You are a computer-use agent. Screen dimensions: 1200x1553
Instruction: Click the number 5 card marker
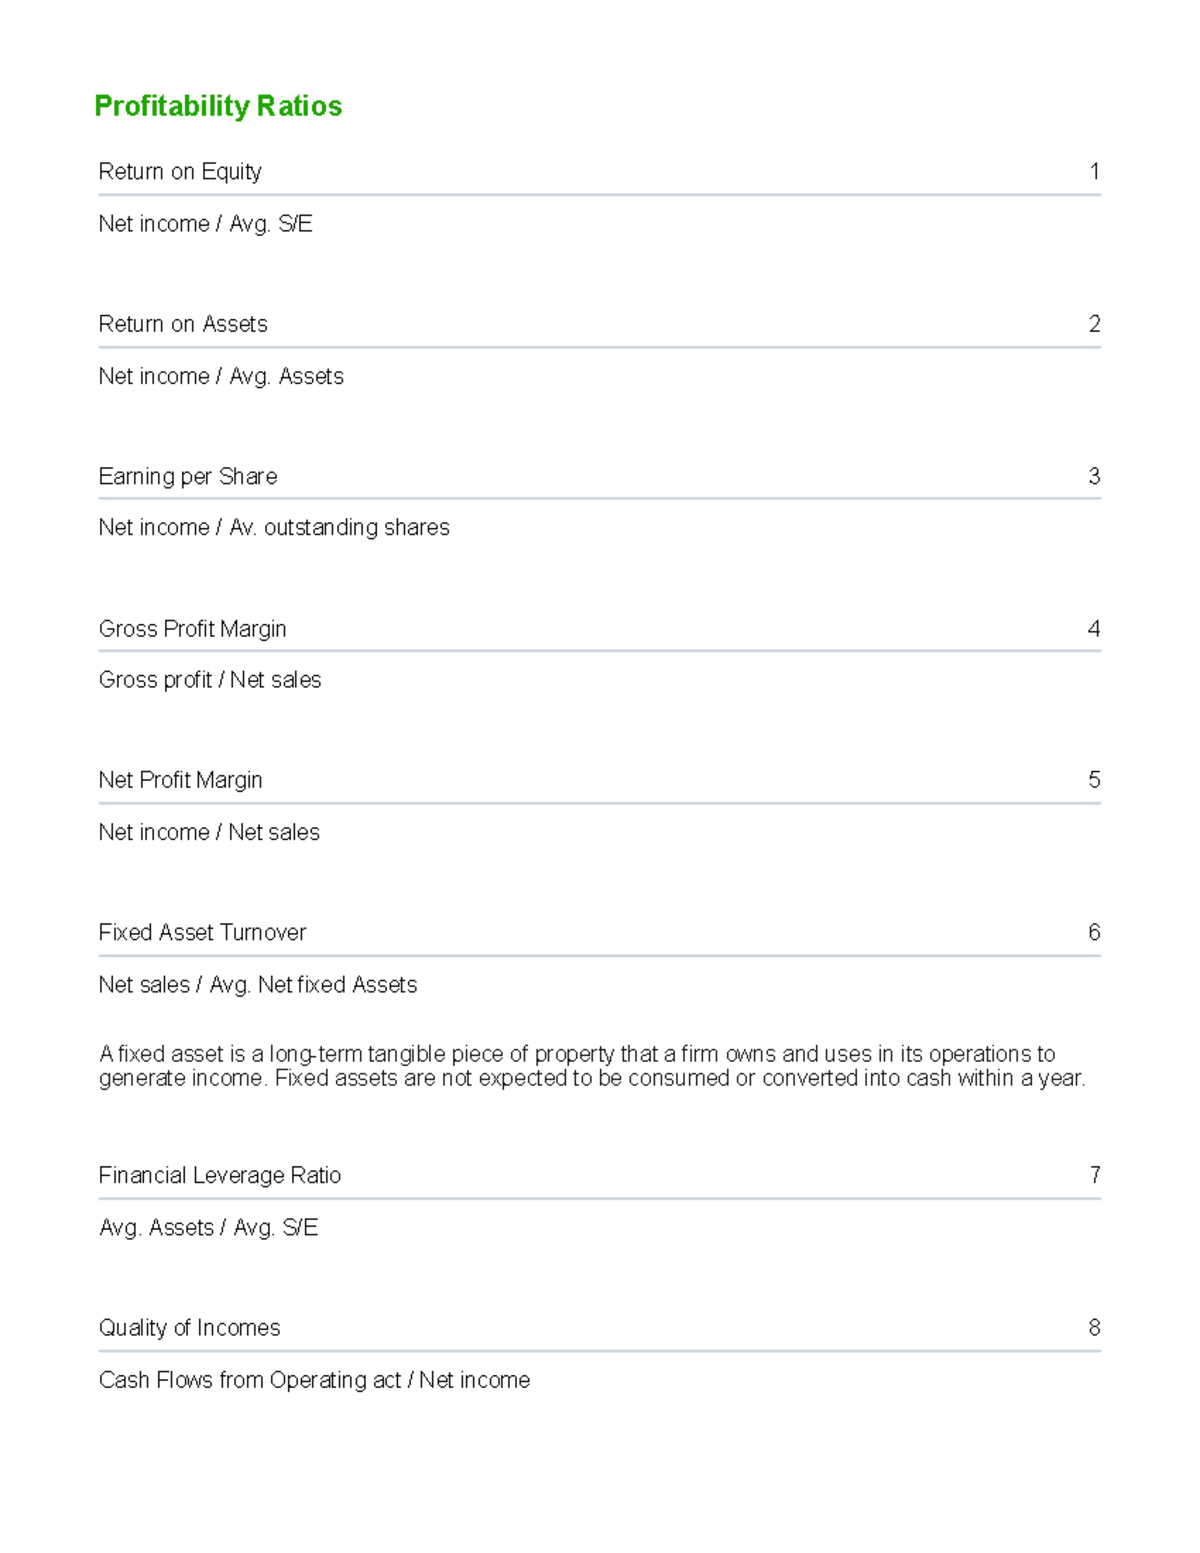click(x=1094, y=780)
